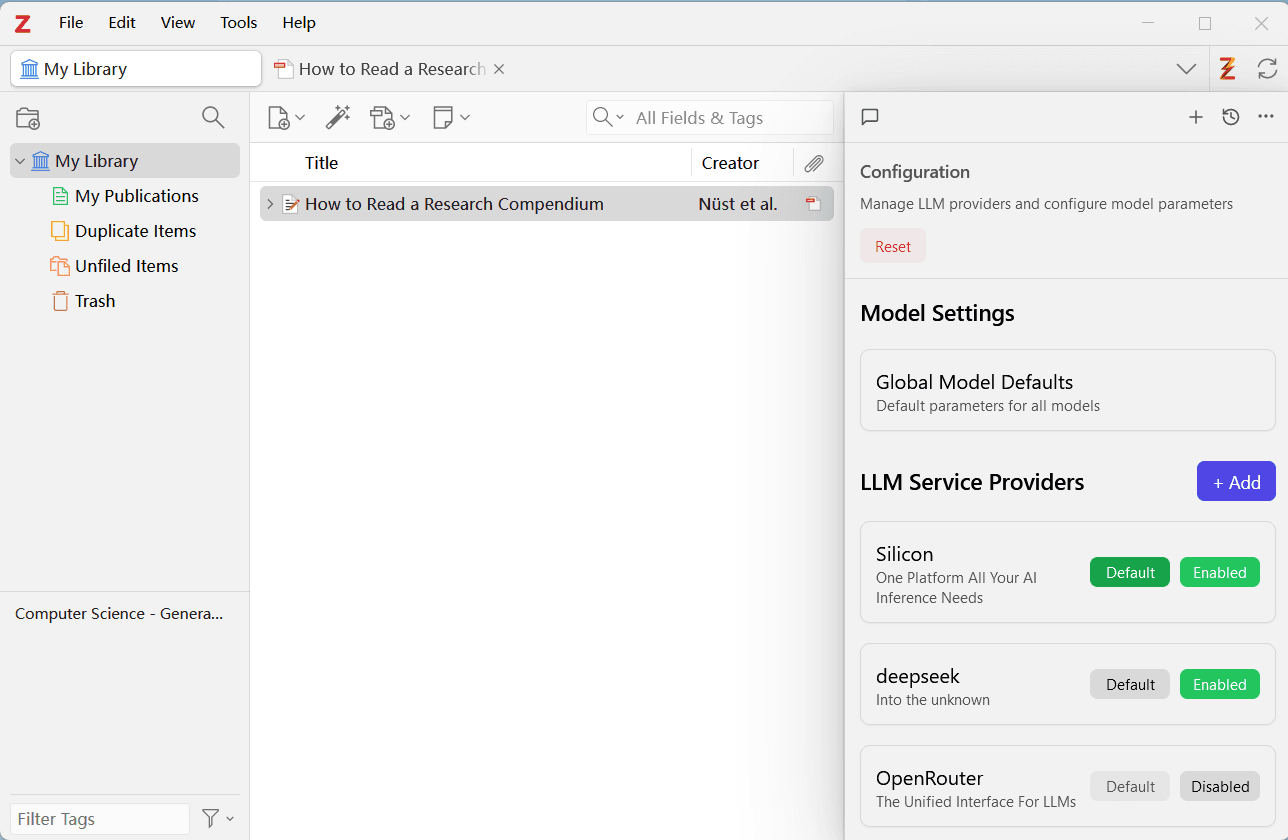
Task: Open the New Item dropdown
Action: pos(286,118)
